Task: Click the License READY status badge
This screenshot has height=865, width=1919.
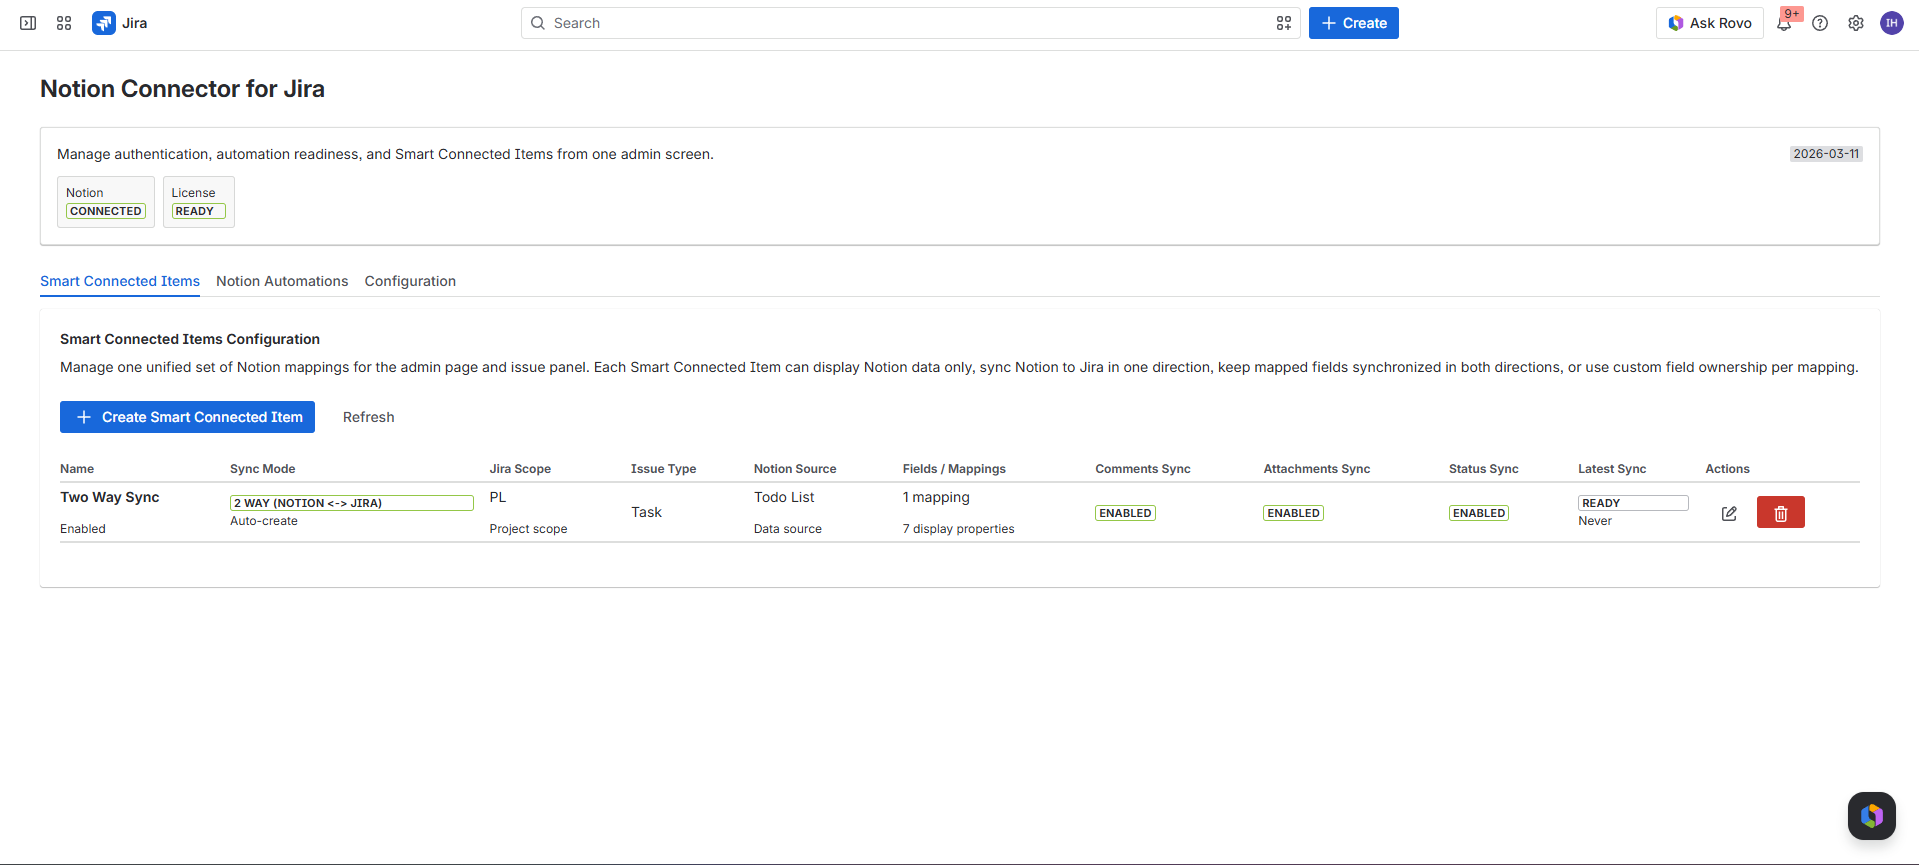Action: tap(199, 211)
